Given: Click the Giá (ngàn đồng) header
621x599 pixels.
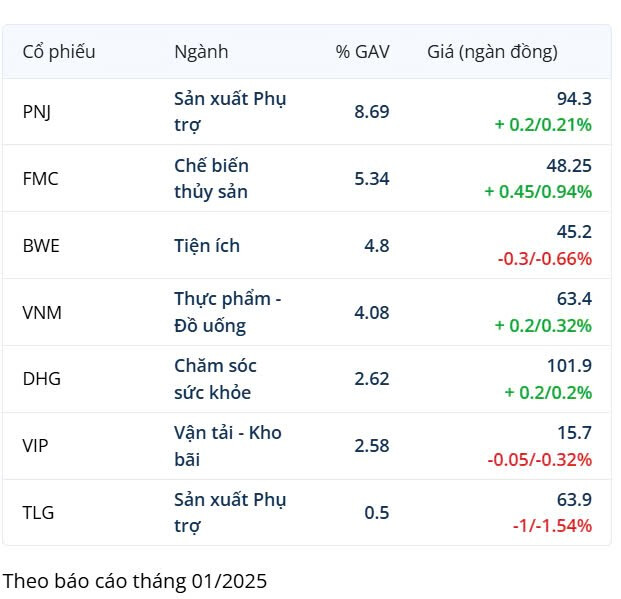Looking at the screenshot, I should point(492,52).
